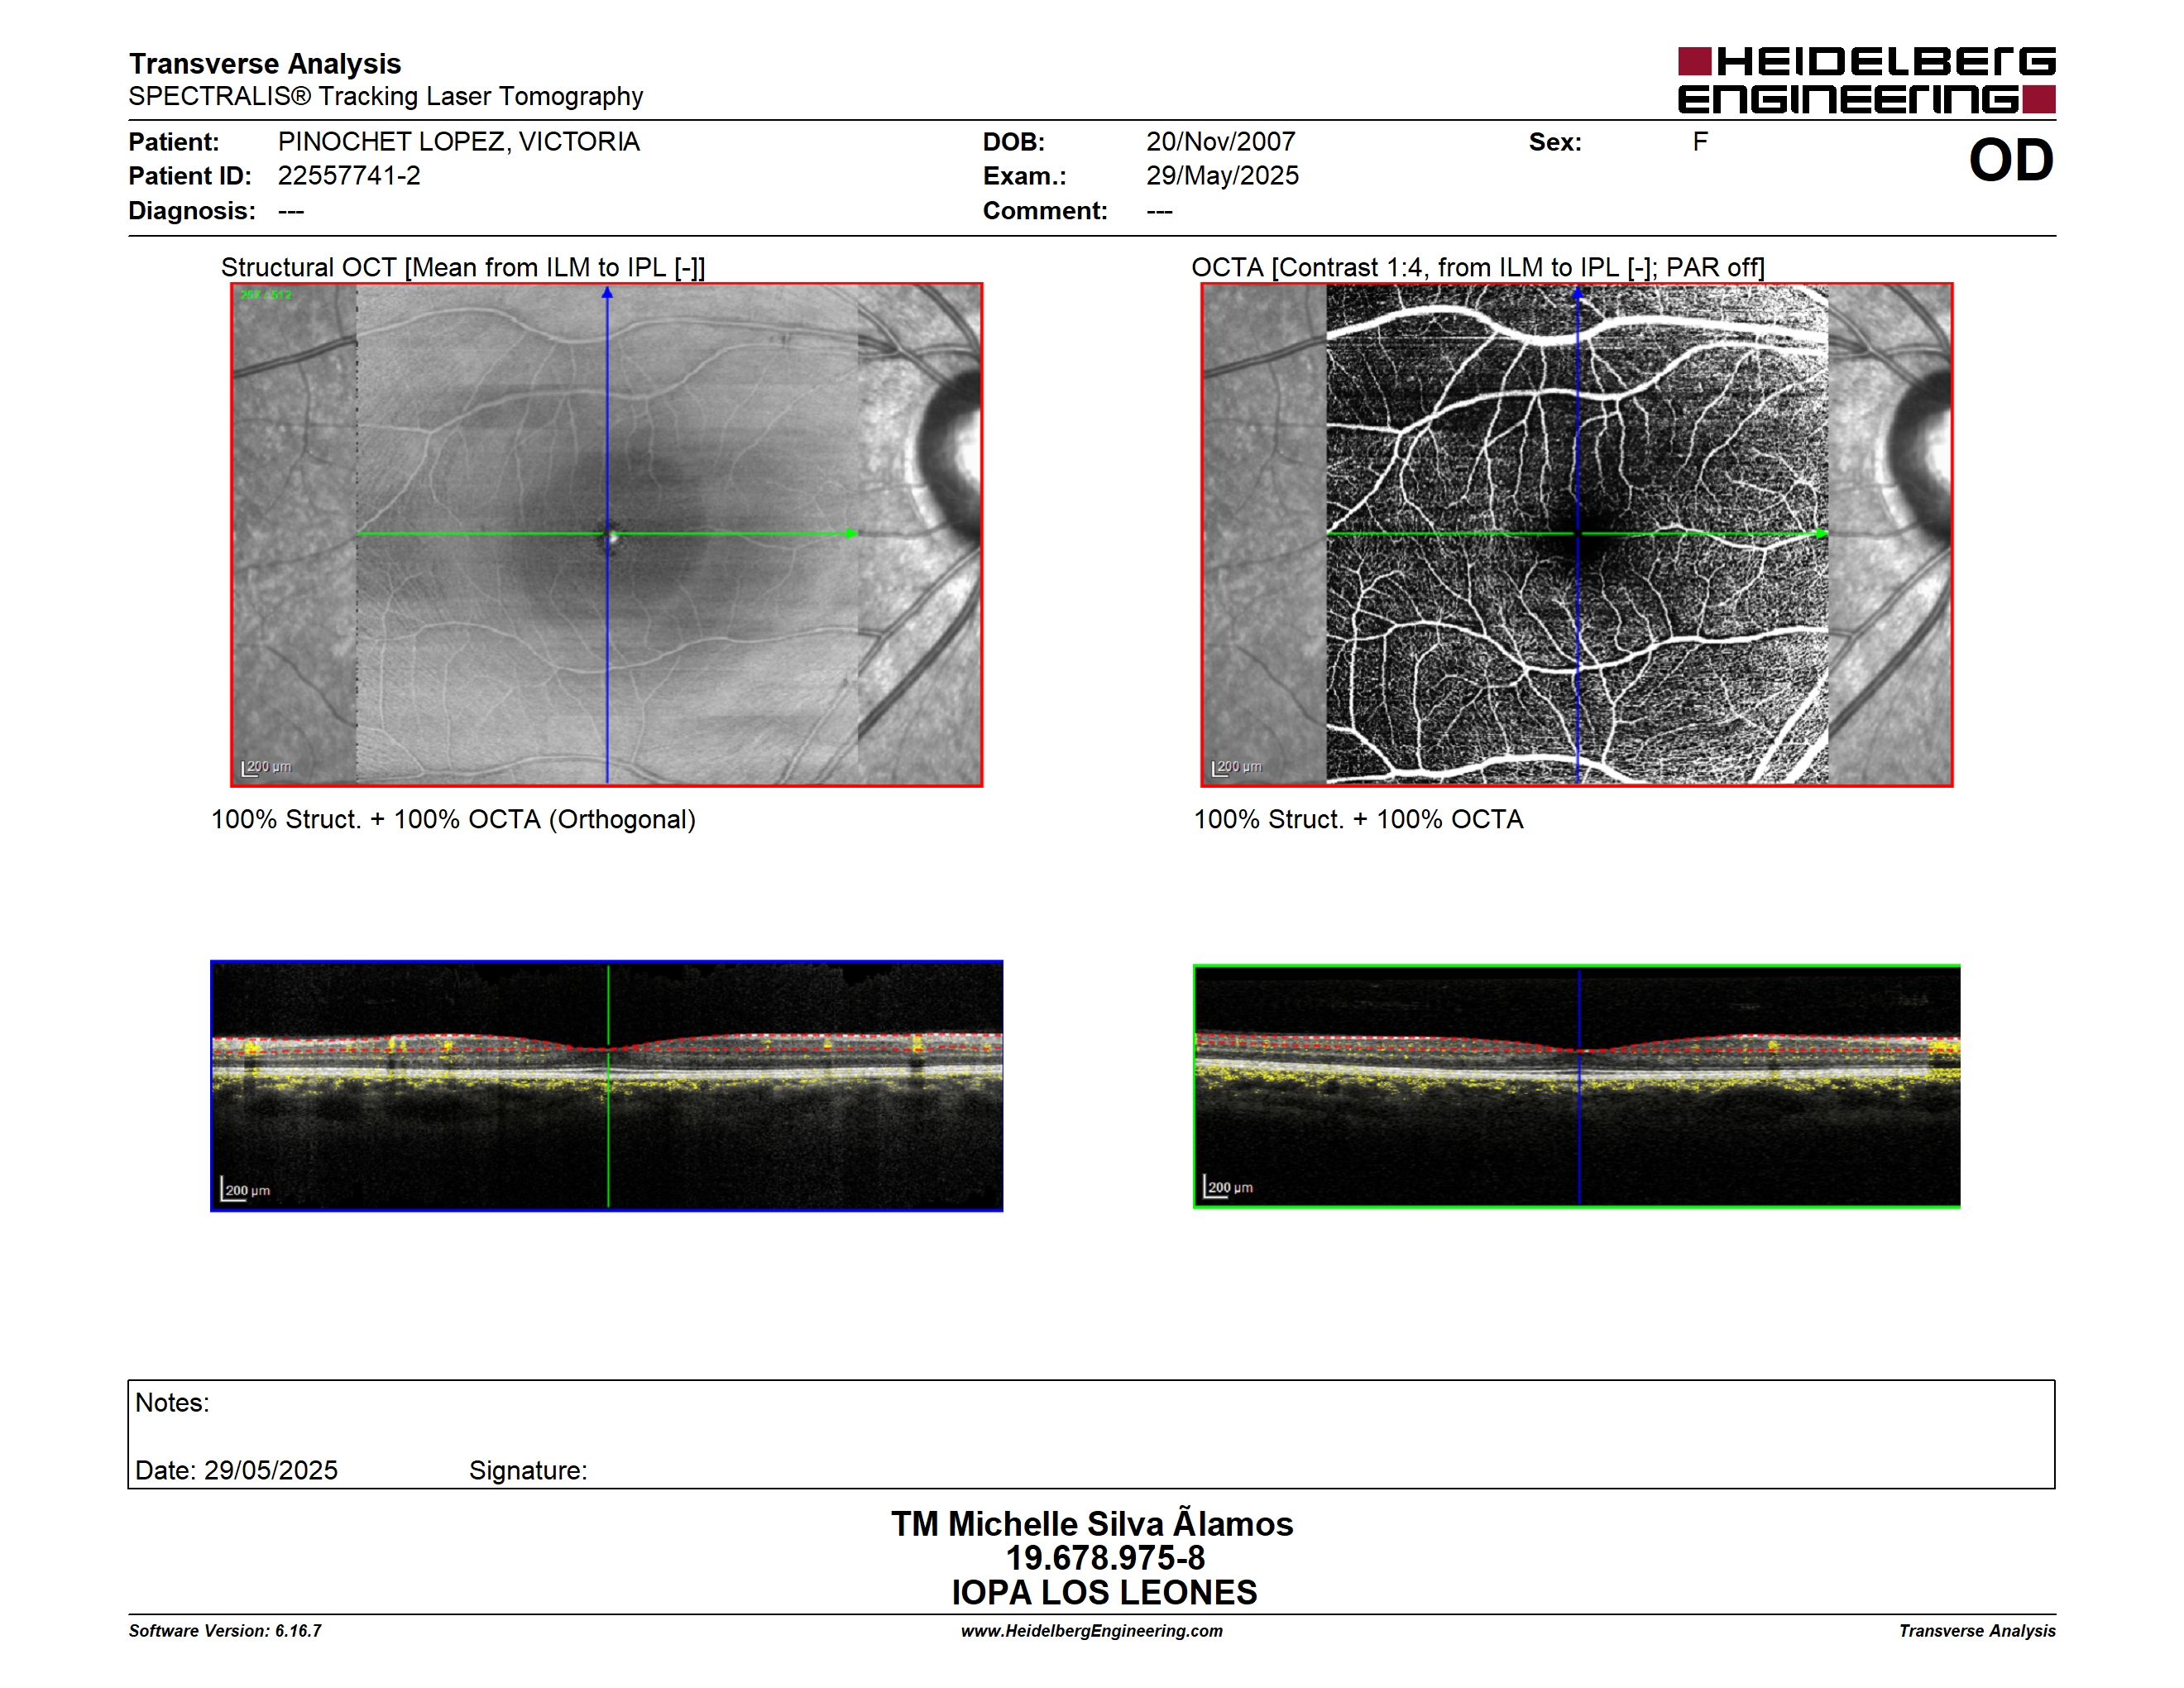Click Software Version: 6.16.7 footer
2184x1688 pixels.
click(225, 1631)
